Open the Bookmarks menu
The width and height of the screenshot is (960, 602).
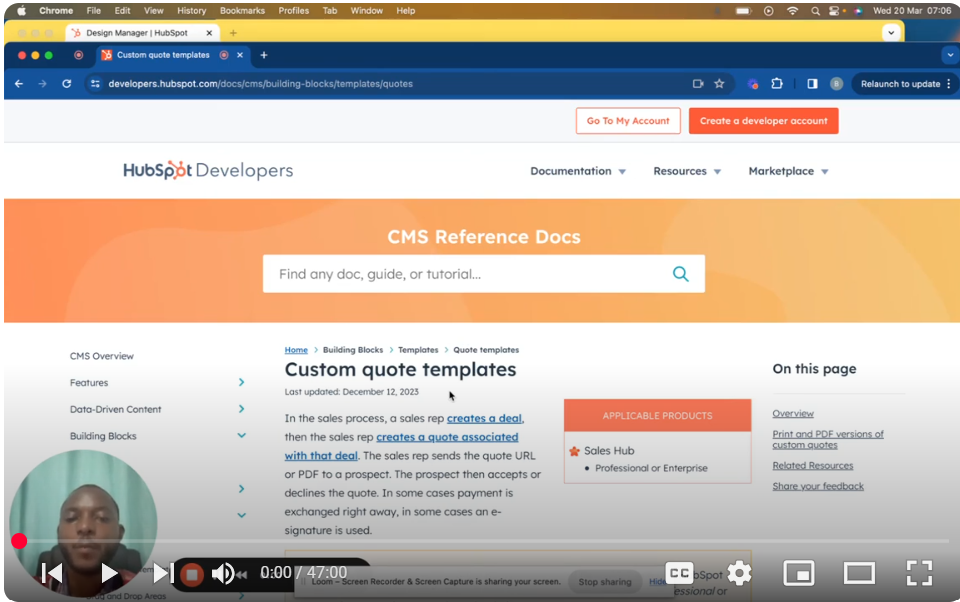(x=242, y=10)
